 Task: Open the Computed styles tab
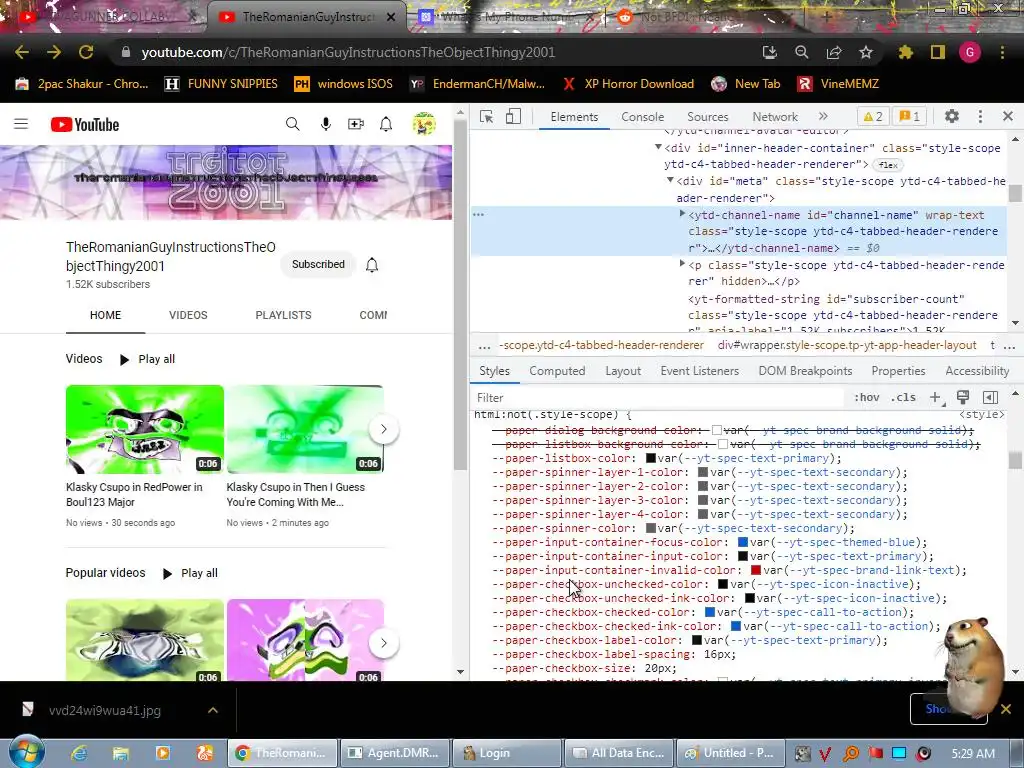[557, 371]
